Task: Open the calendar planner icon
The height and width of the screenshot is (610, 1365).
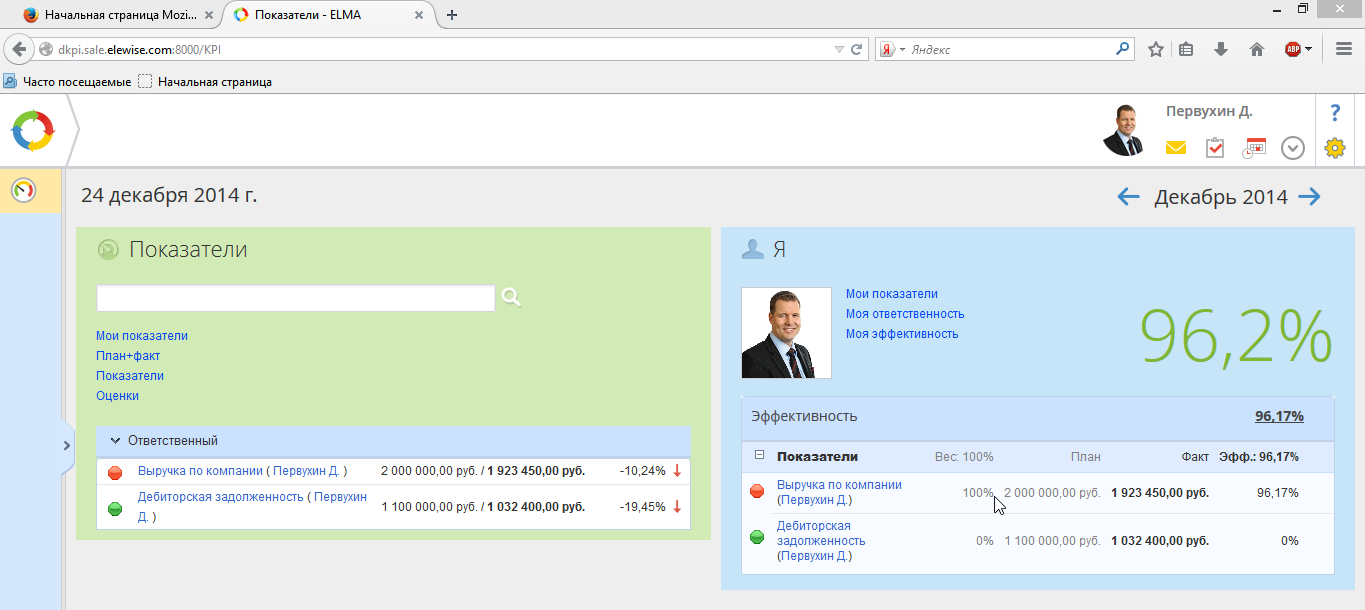Action: click(x=1254, y=148)
